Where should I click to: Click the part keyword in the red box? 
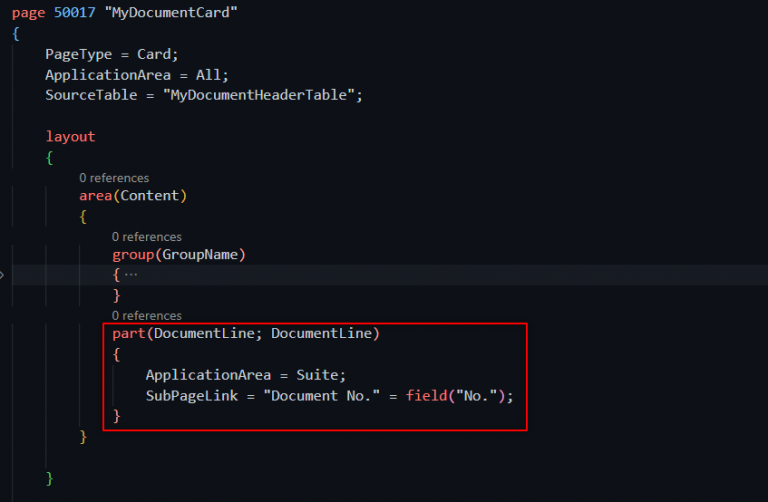click(x=128, y=333)
